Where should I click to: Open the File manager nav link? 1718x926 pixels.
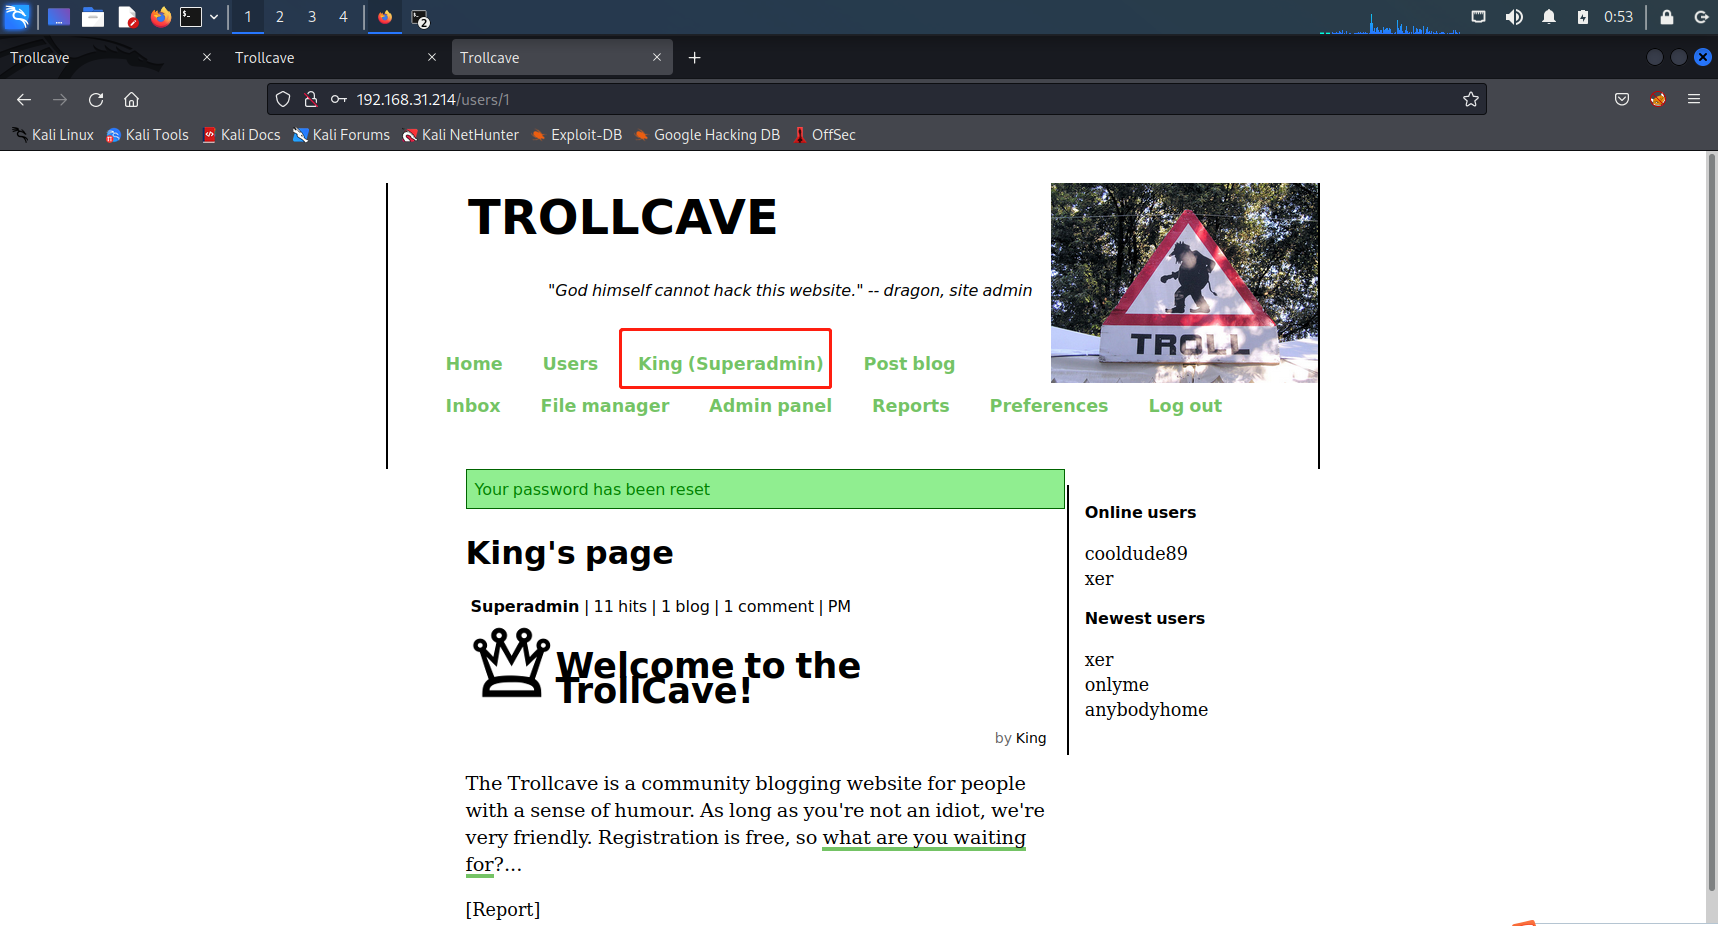(605, 406)
